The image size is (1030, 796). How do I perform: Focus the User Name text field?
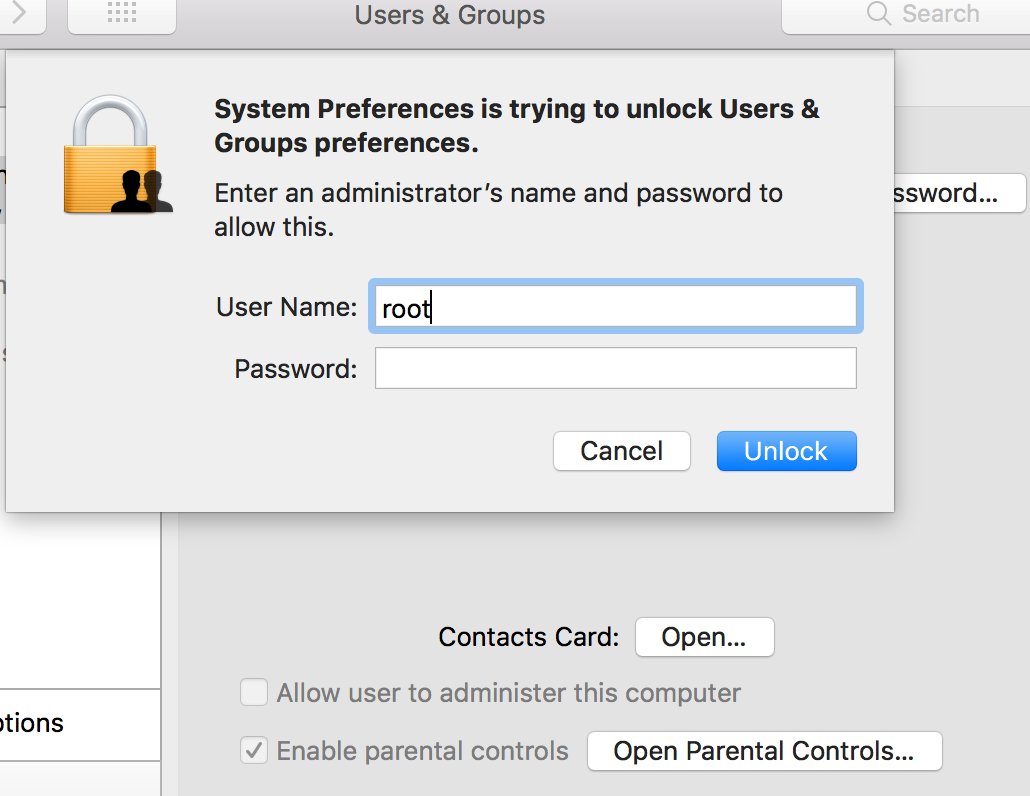[615, 307]
